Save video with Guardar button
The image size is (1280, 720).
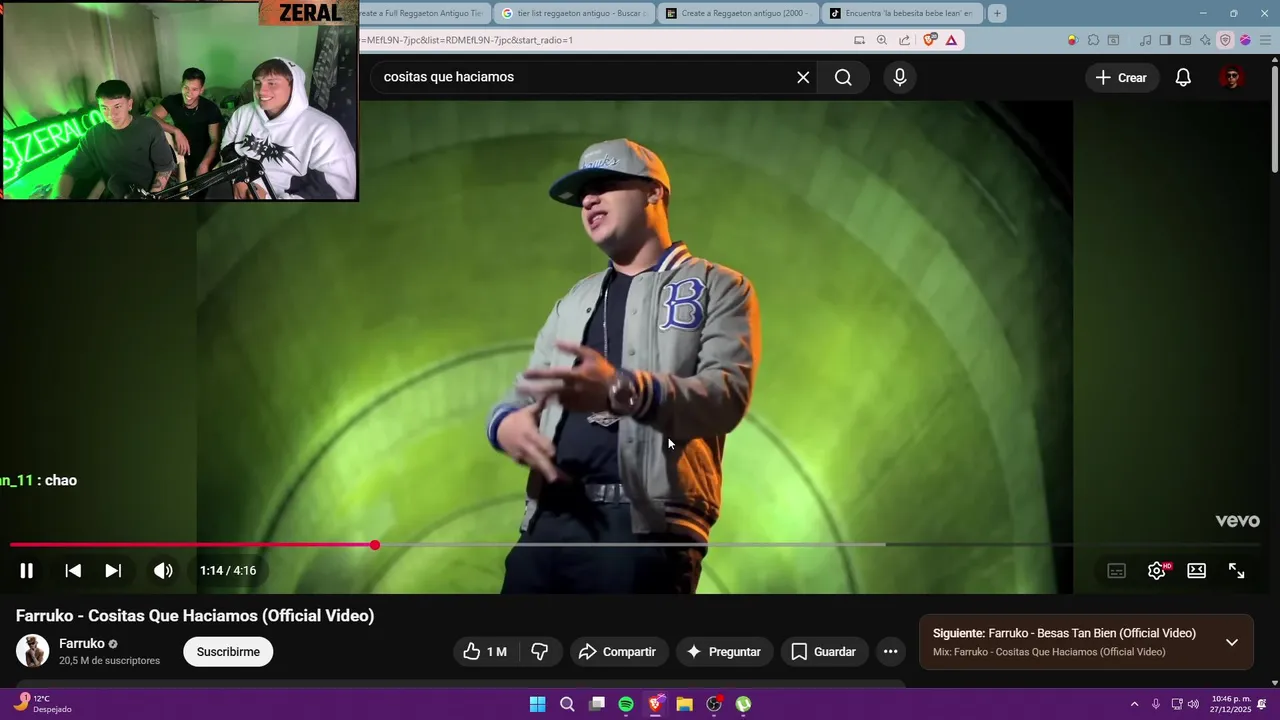824,652
